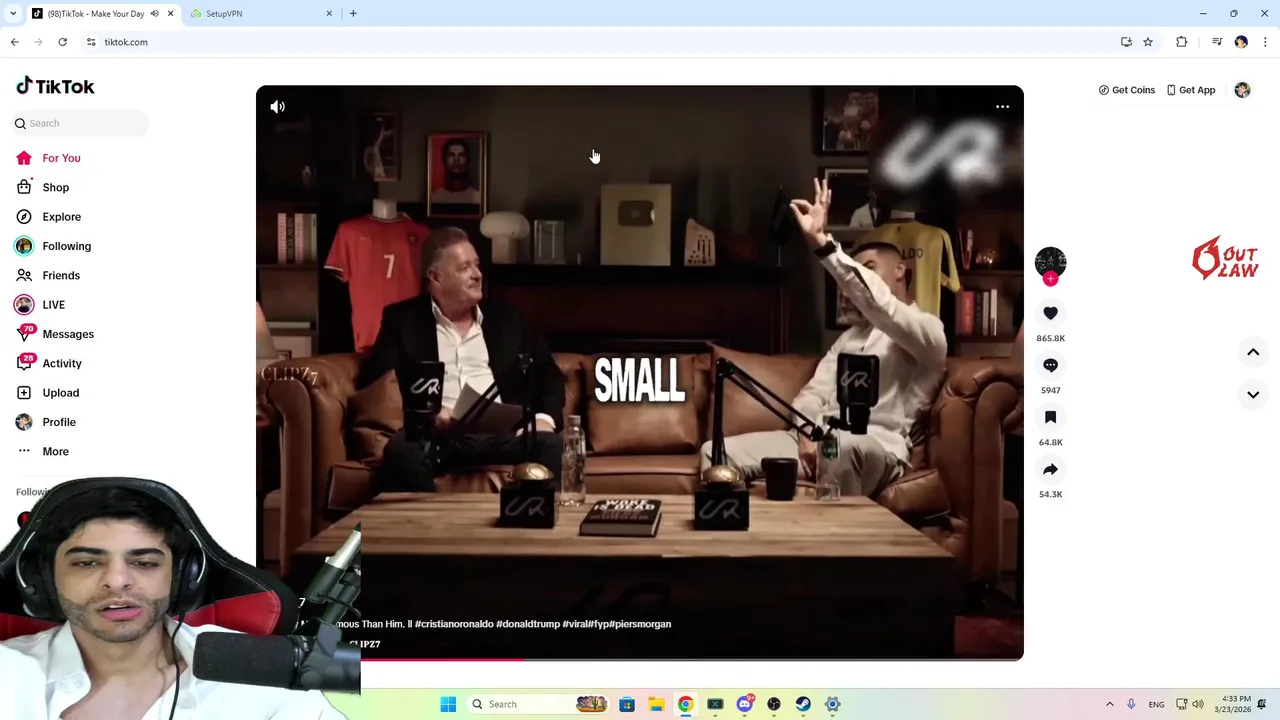Click the Get App button

[x=1191, y=90]
